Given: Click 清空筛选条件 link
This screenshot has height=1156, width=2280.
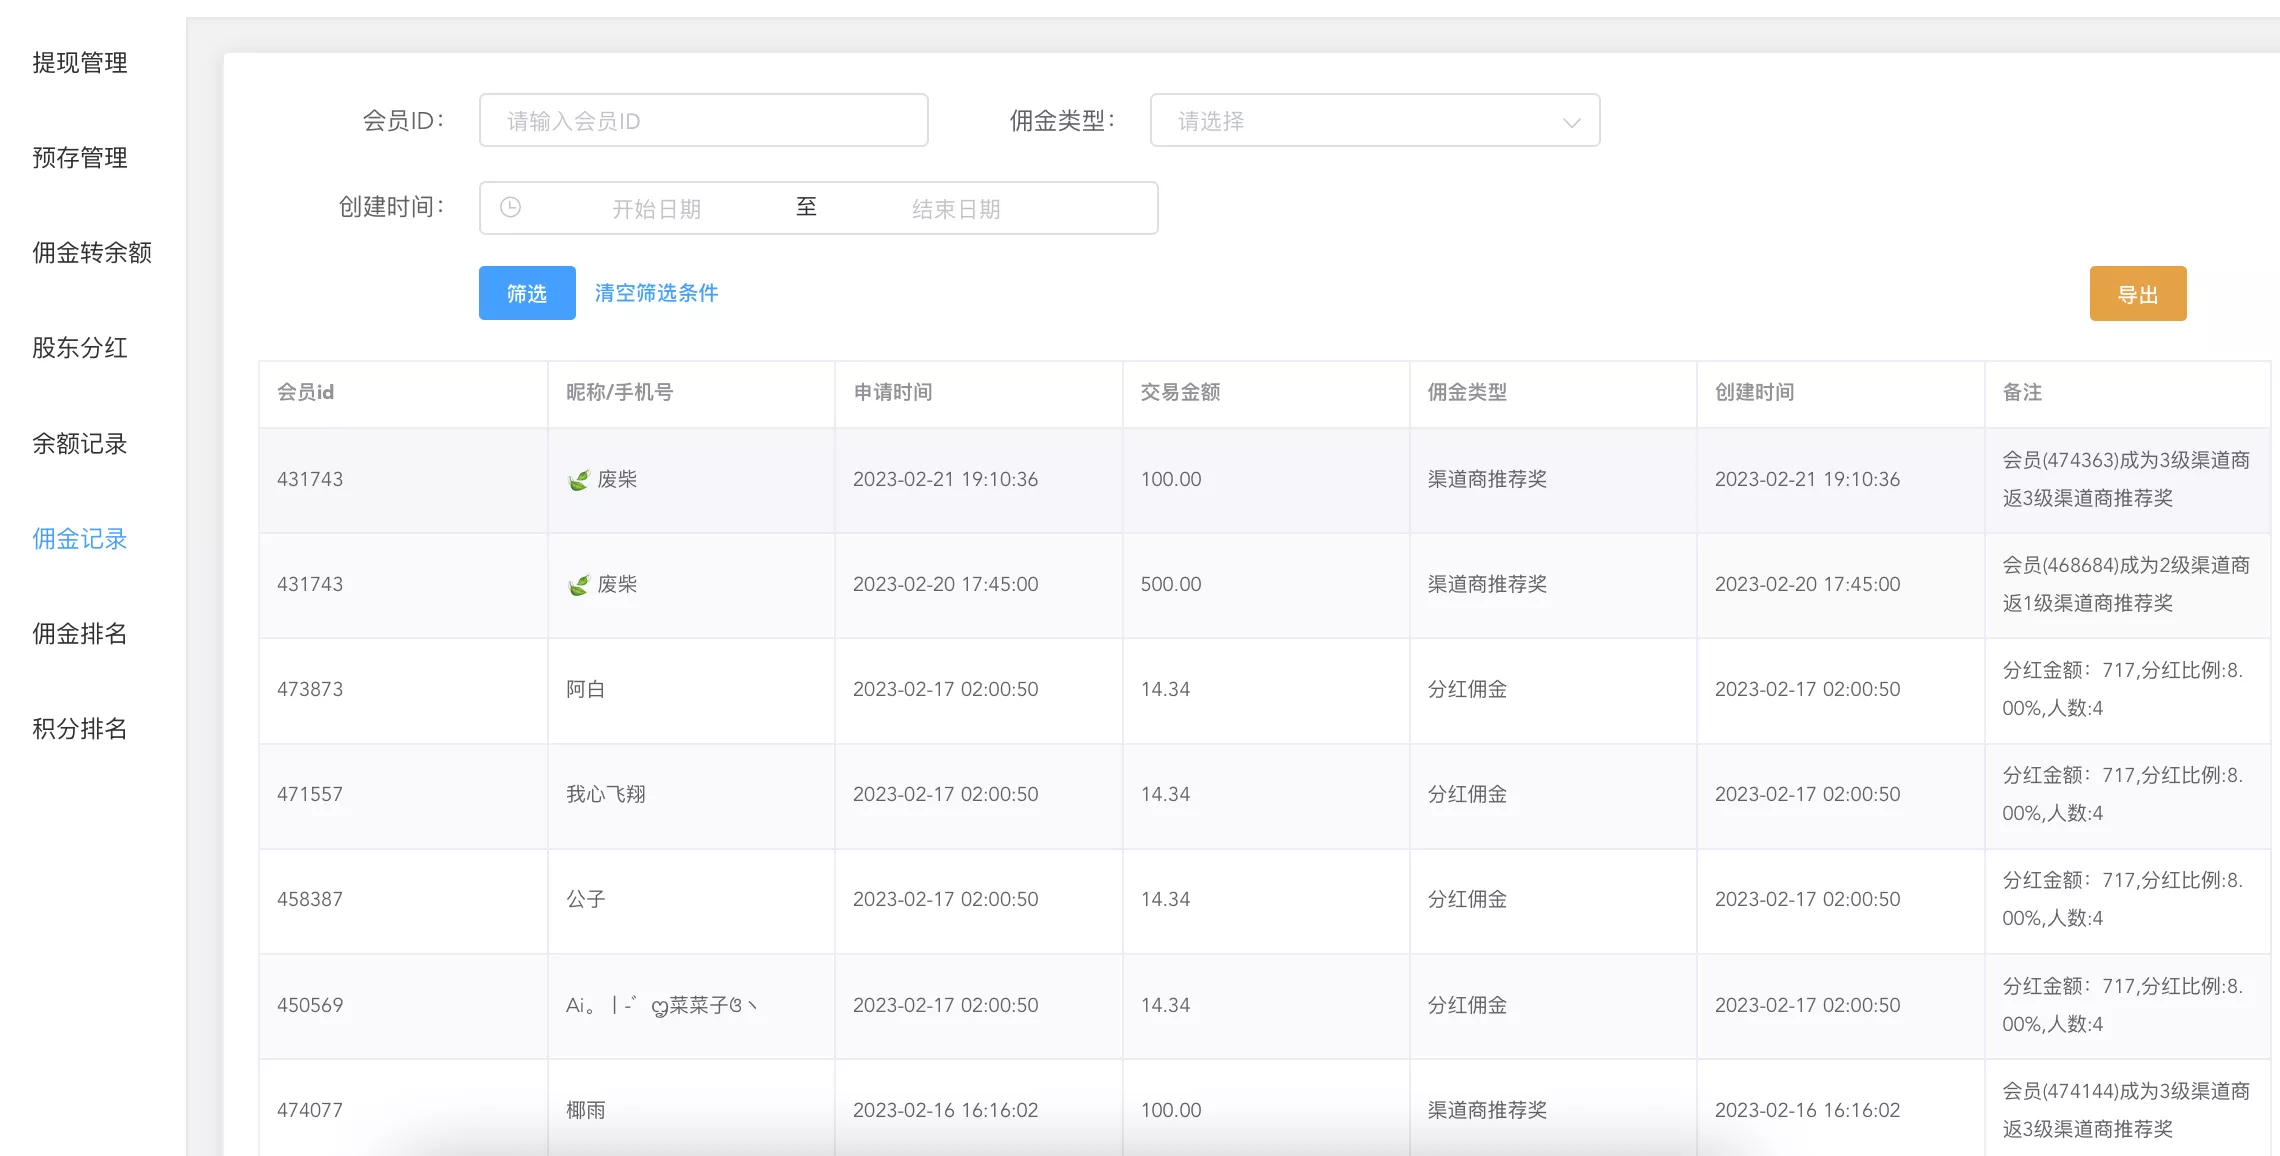Looking at the screenshot, I should click(656, 293).
